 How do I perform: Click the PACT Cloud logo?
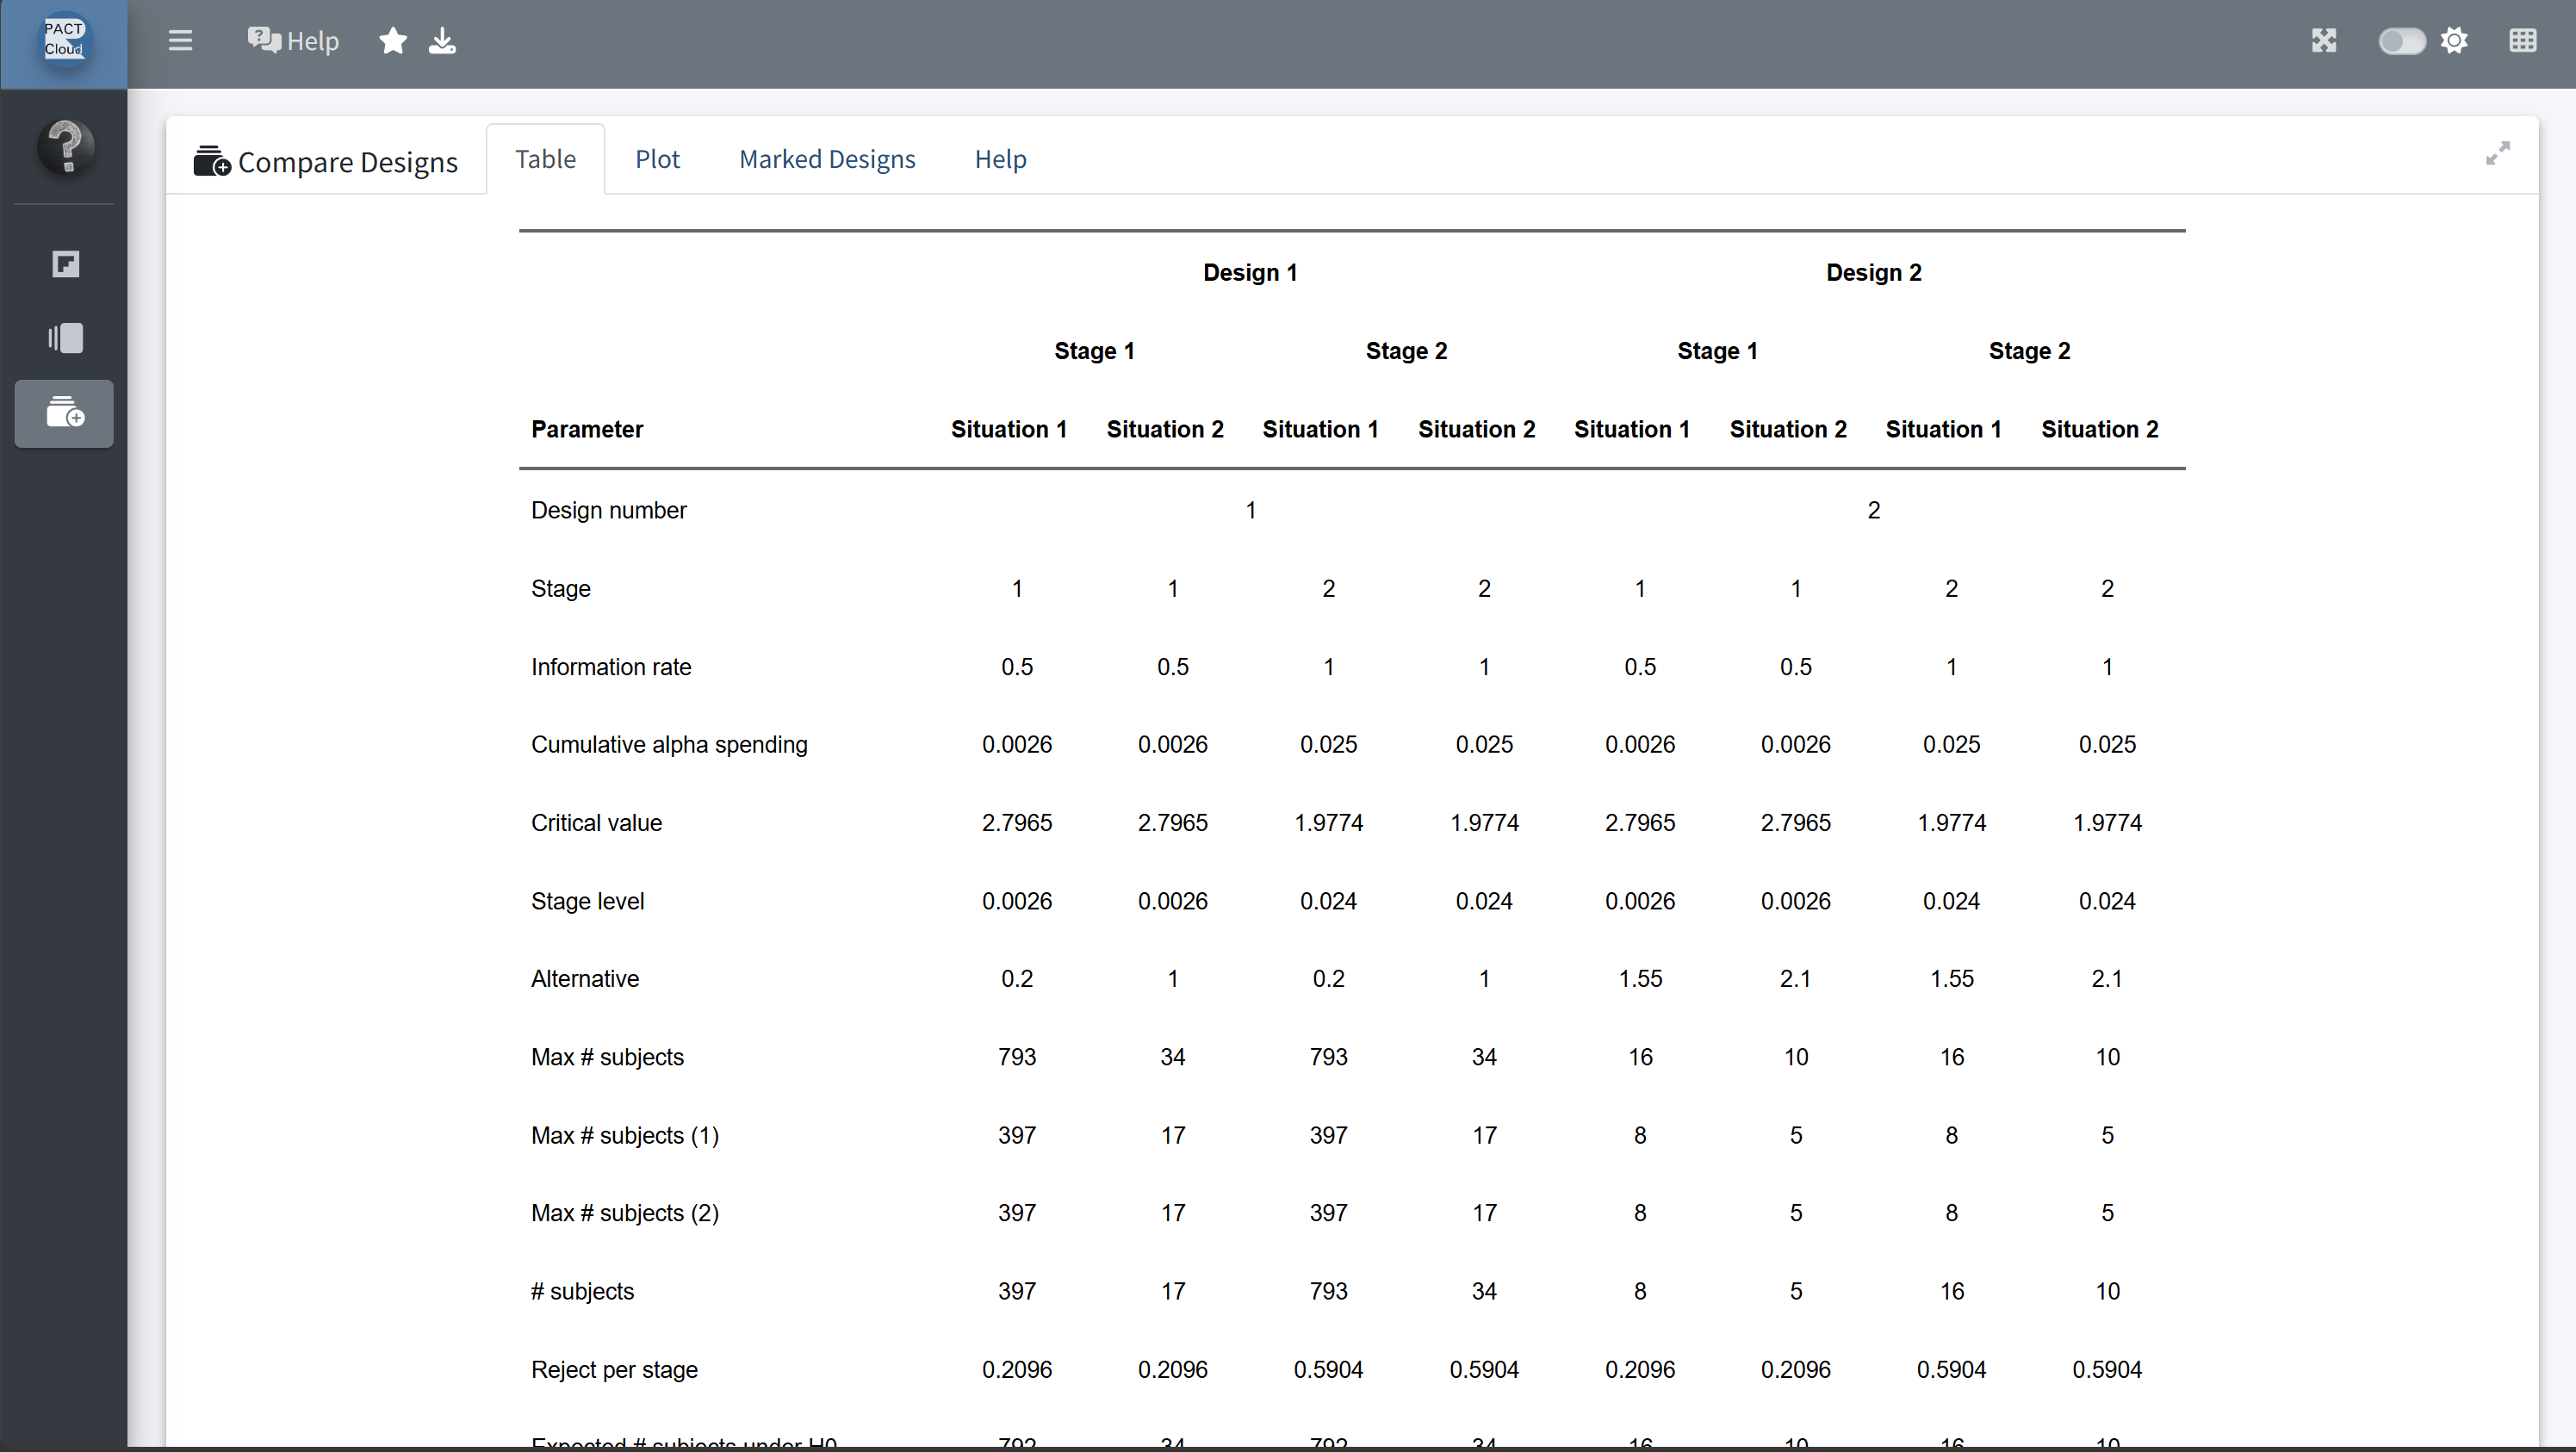[x=64, y=40]
